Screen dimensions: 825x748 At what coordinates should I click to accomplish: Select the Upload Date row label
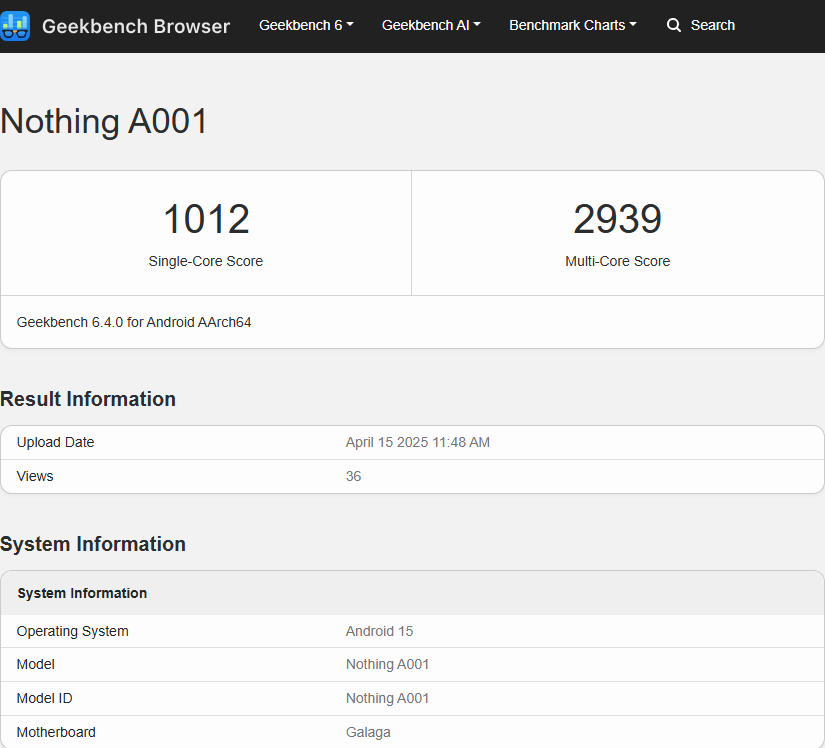pyautogui.click(x=55, y=442)
